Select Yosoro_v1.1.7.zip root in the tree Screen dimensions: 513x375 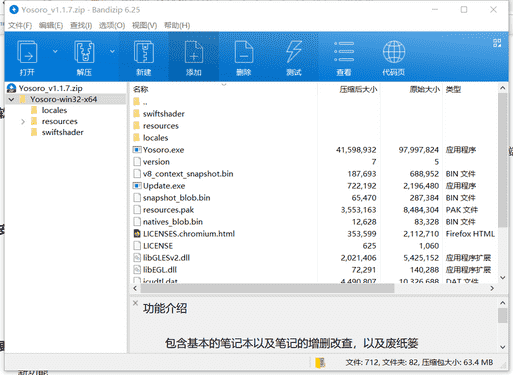50,88
